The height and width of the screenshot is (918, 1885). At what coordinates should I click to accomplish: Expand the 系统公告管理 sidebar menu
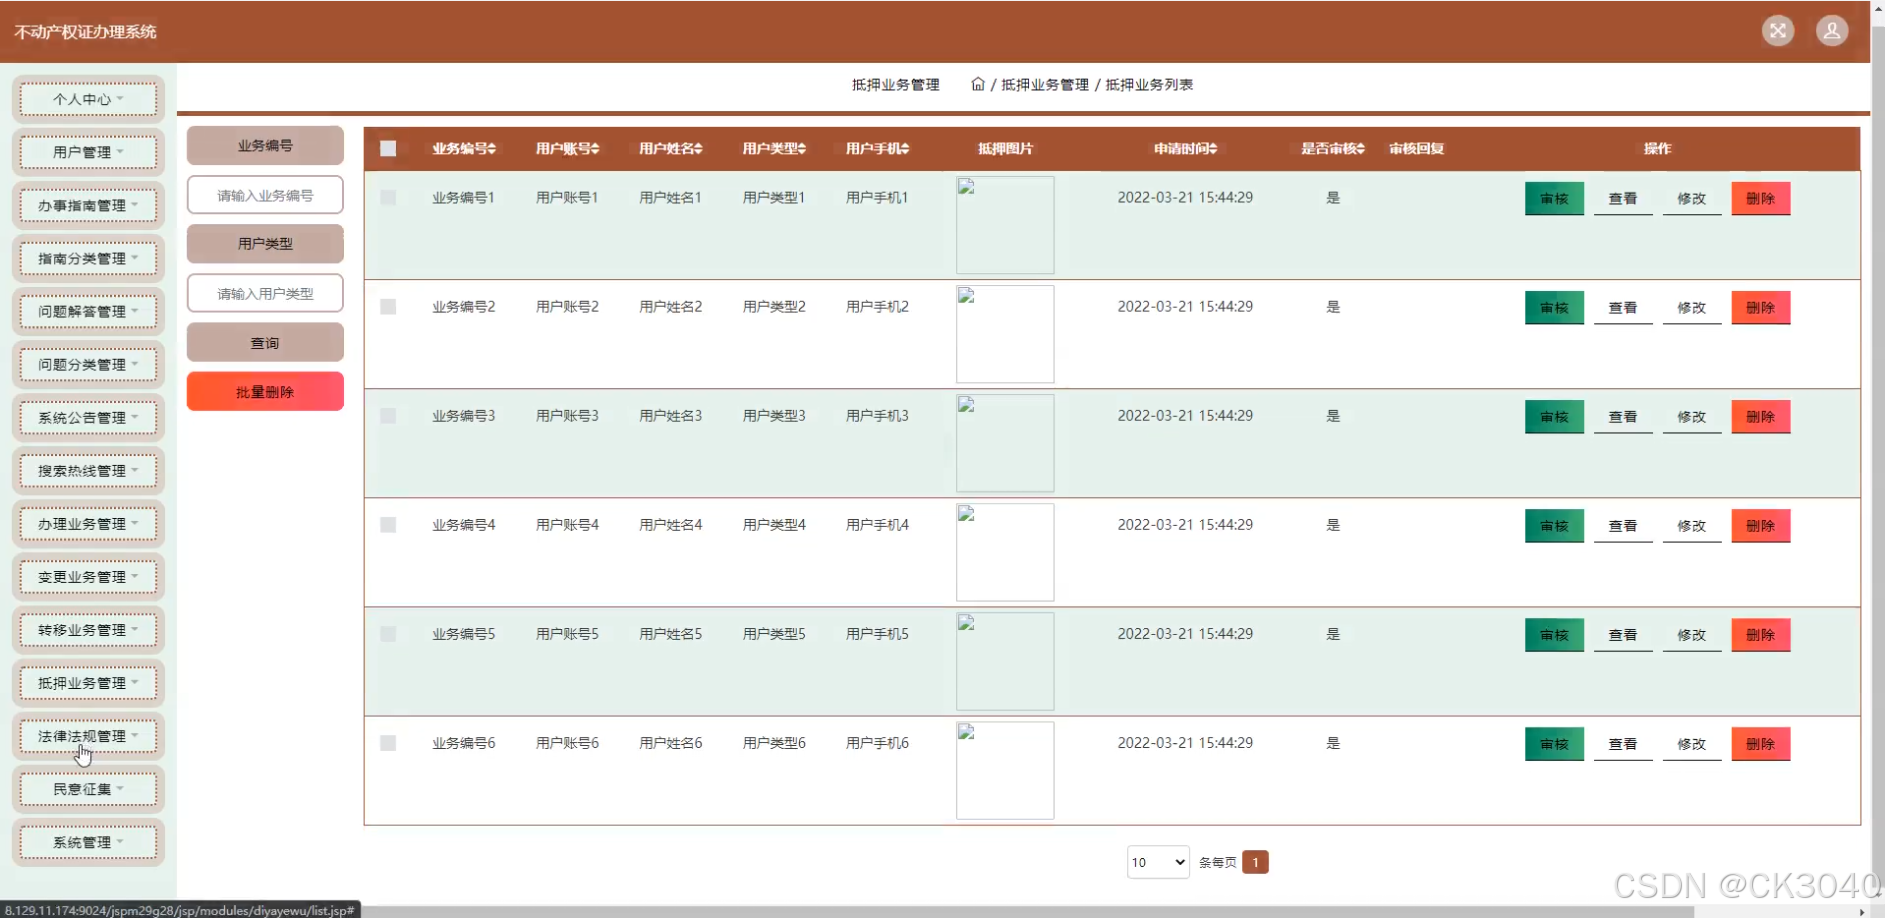tap(88, 417)
